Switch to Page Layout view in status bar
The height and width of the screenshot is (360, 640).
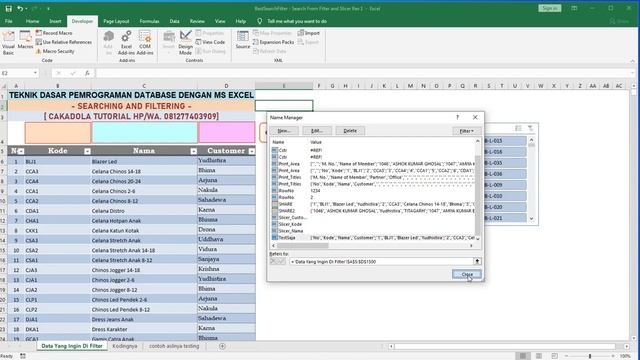point(539,356)
